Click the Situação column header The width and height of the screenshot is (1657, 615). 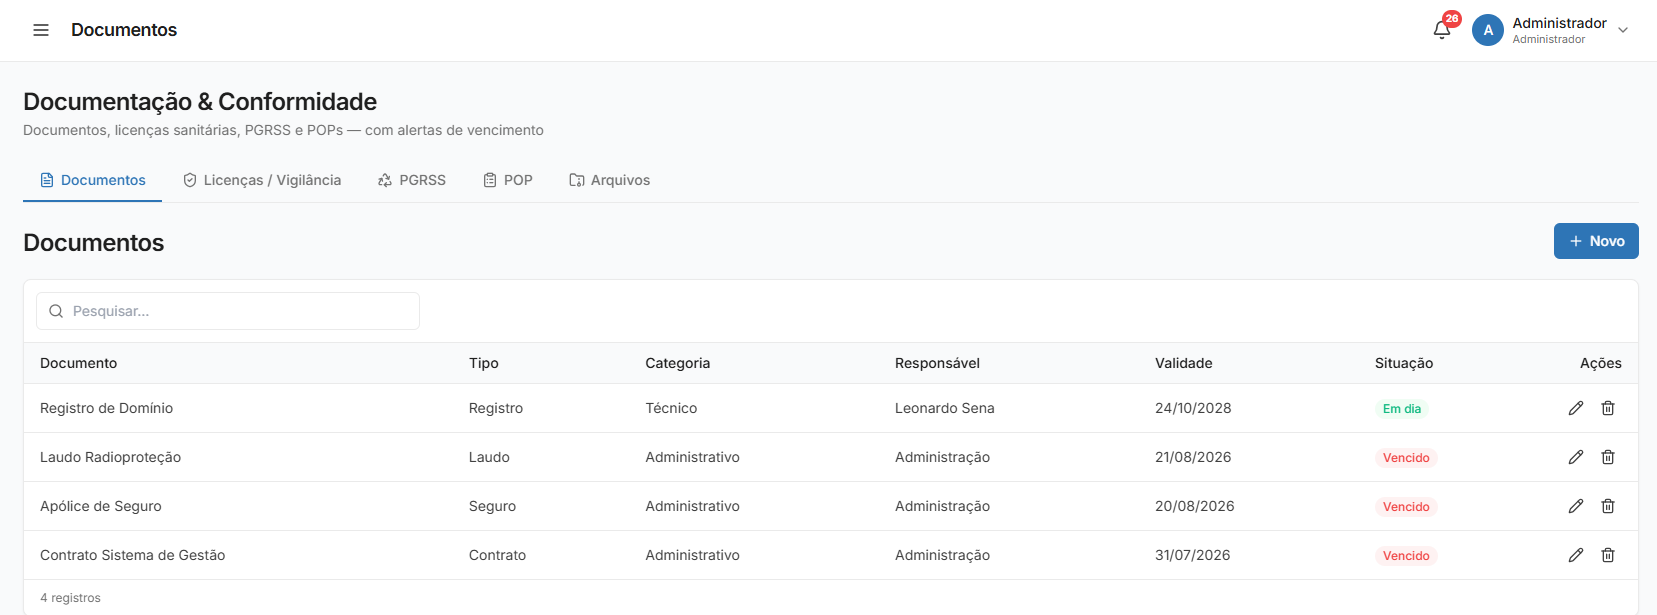1404,363
